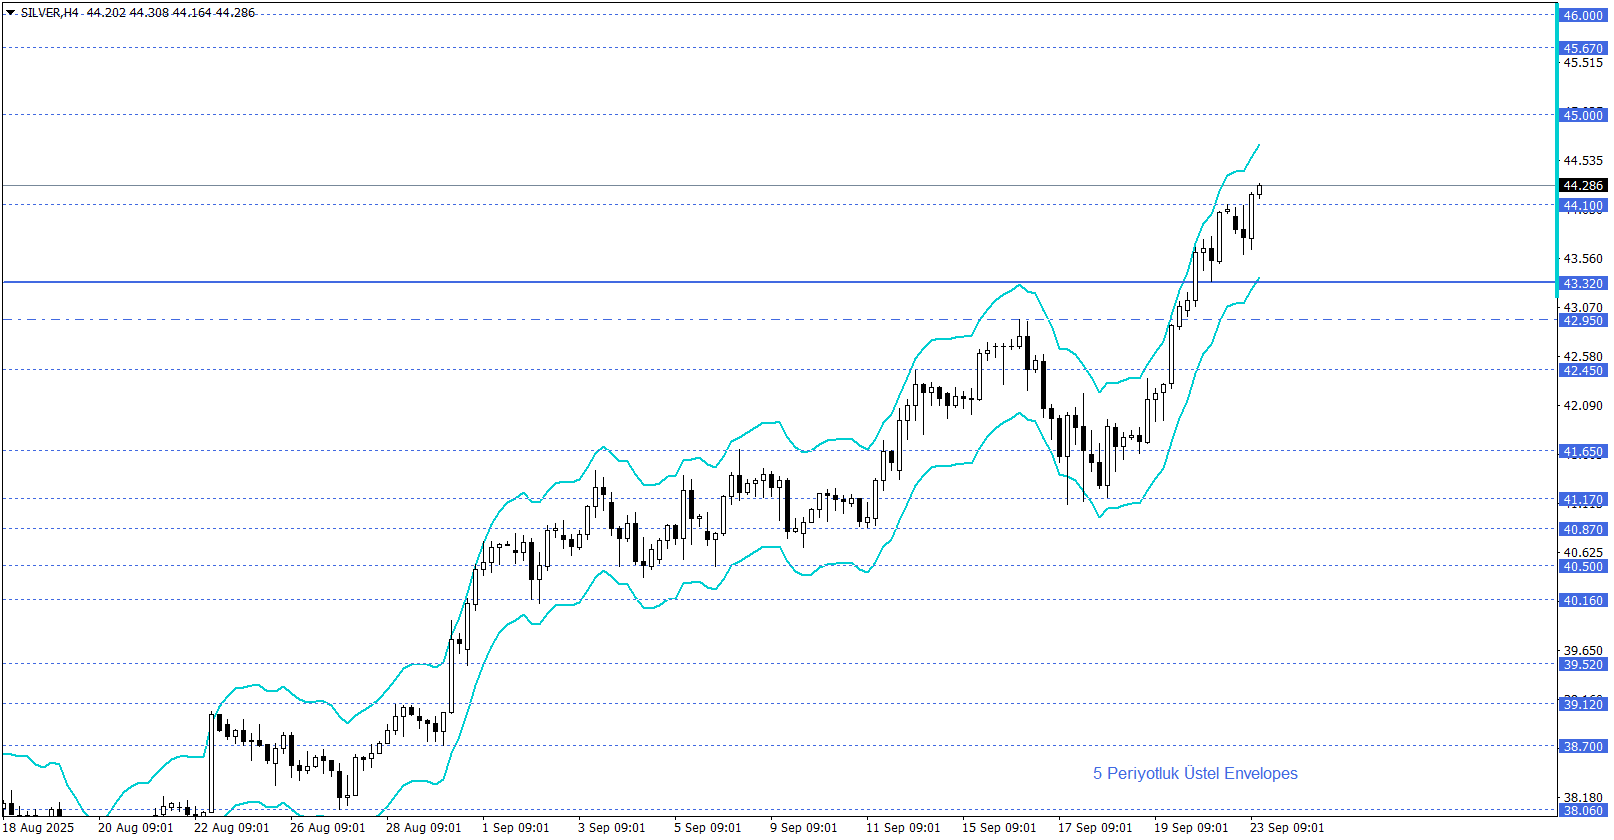Click the 5 Sep 09:01 time label
This screenshot has width=1614, height=840.
708,827
